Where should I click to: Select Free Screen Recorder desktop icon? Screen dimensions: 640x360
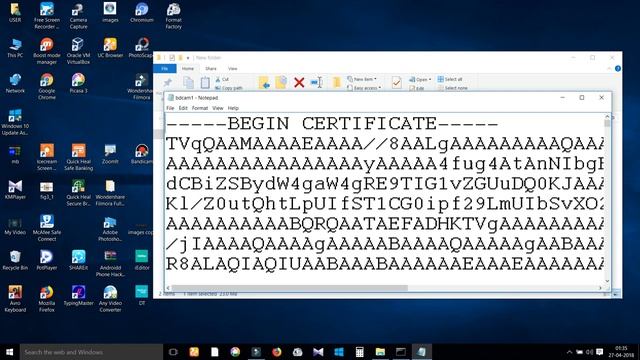[47, 16]
